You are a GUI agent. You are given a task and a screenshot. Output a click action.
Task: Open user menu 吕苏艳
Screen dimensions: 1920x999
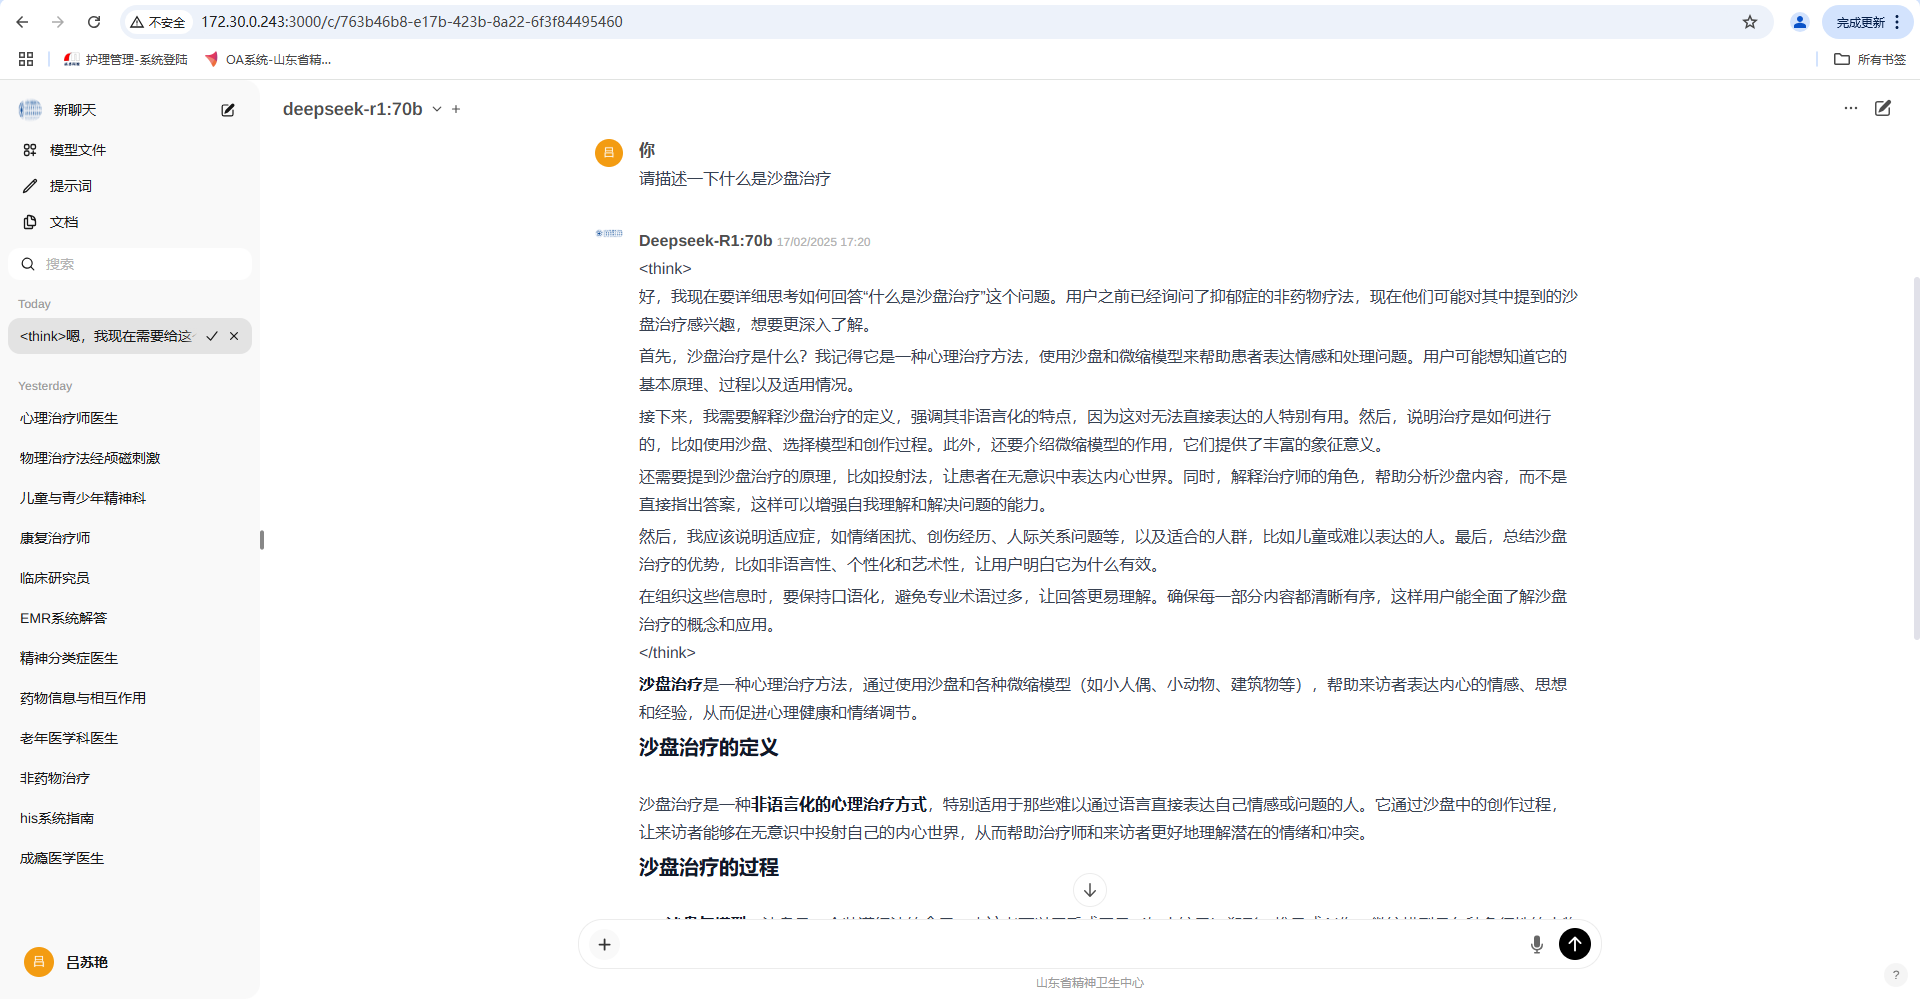130,962
